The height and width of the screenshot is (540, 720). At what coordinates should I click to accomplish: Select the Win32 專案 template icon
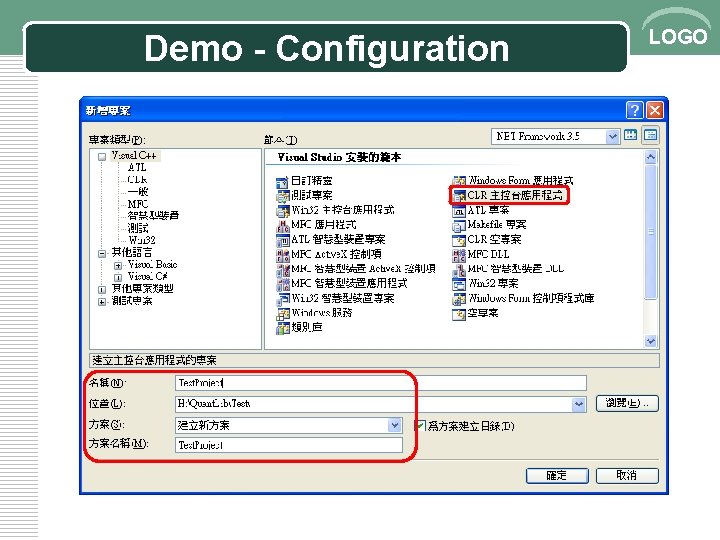[458, 285]
